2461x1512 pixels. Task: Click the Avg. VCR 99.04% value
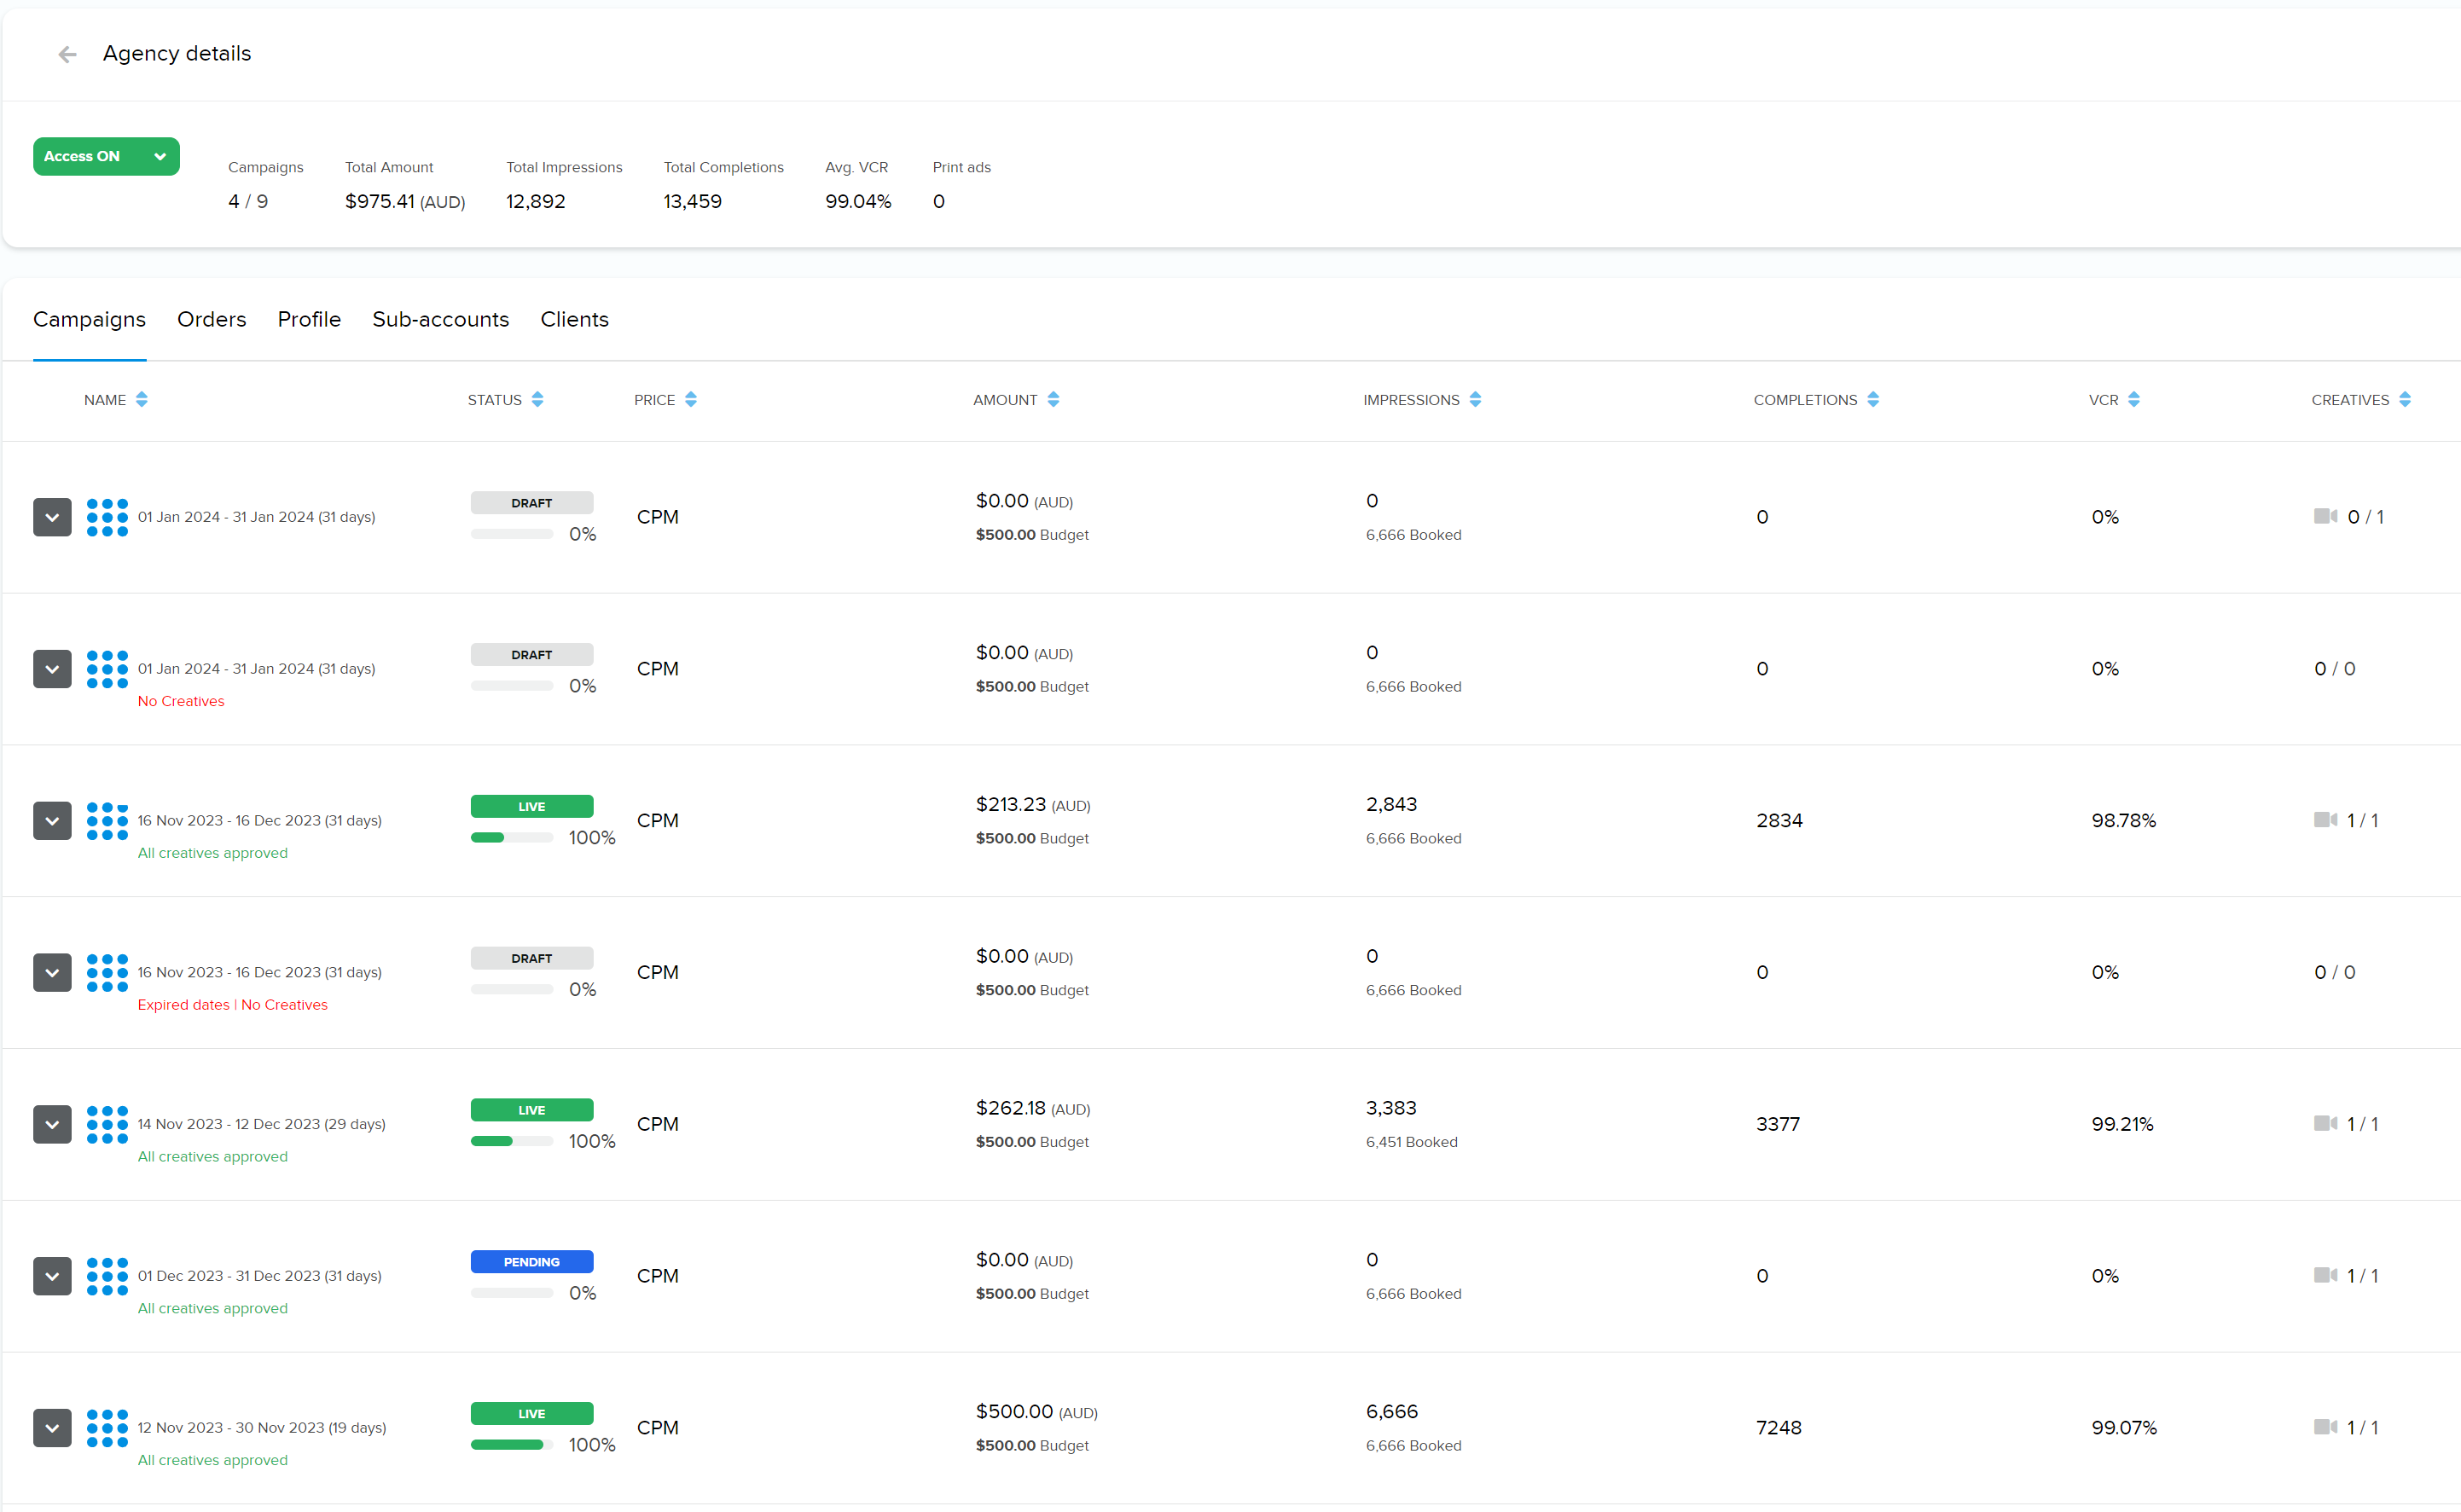858,202
